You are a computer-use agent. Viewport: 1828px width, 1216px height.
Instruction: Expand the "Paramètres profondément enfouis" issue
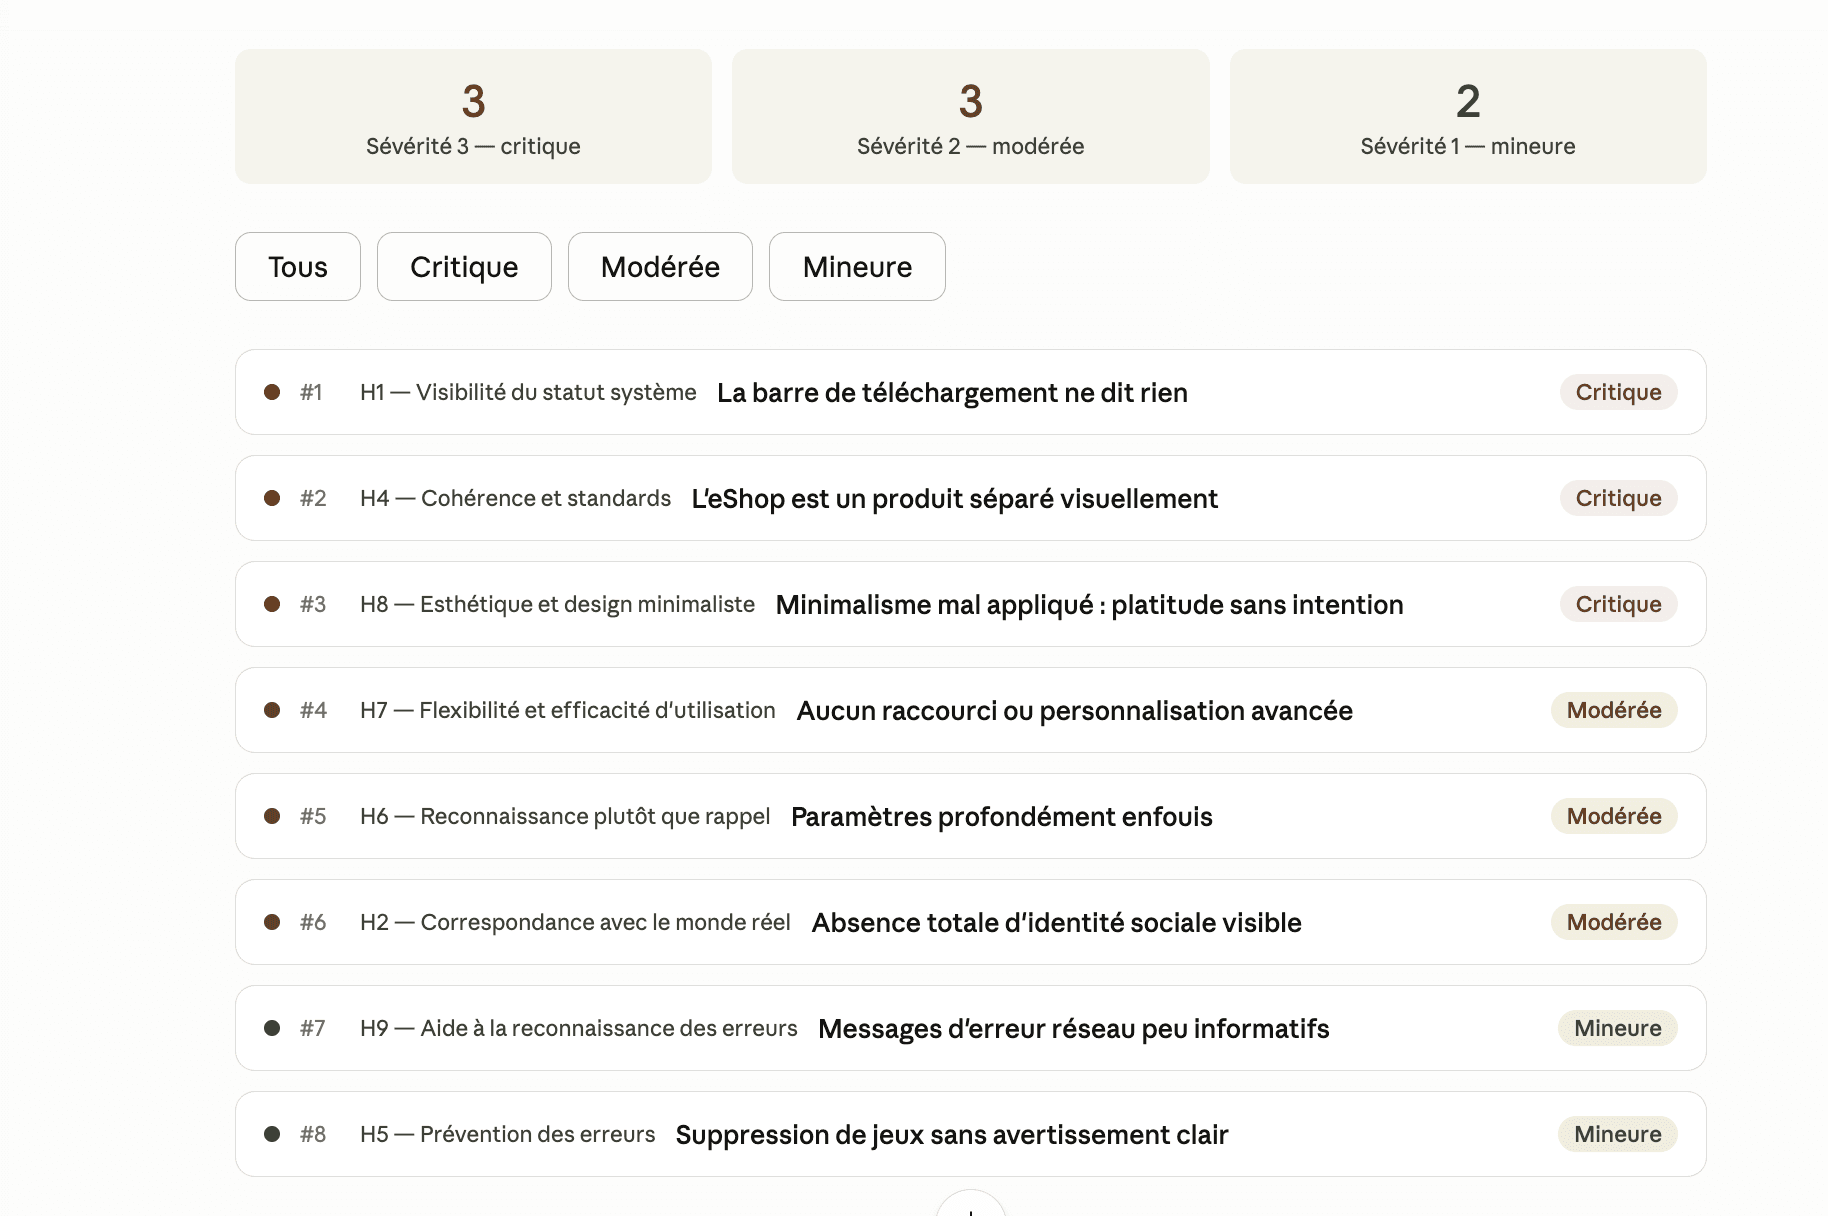point(971,816)
